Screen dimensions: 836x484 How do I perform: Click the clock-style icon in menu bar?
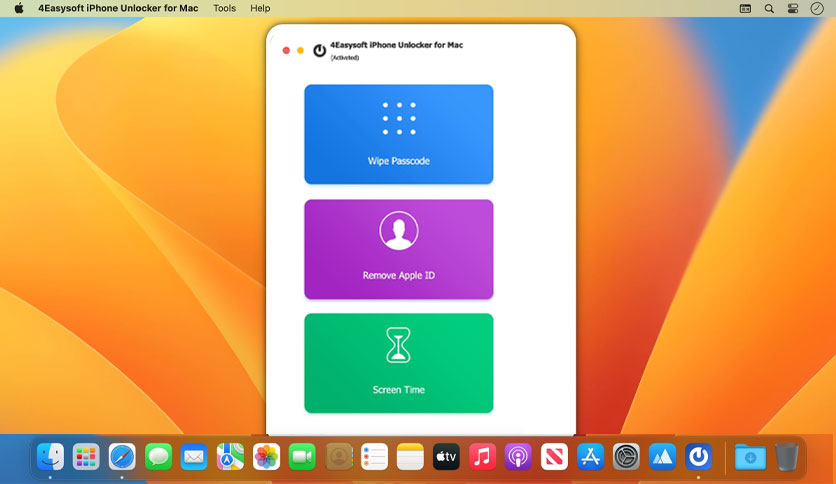point(817,9)
